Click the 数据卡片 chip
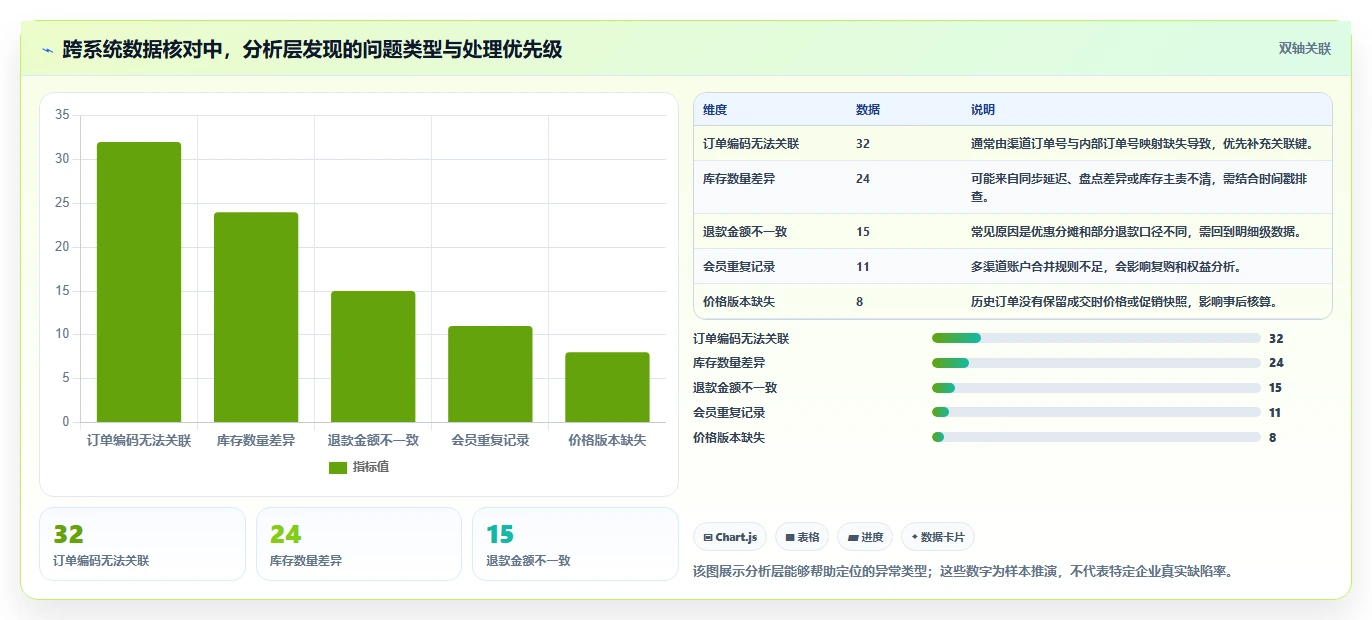The image size is (1372, 620). pyautogui.click(x=938, y=537)
